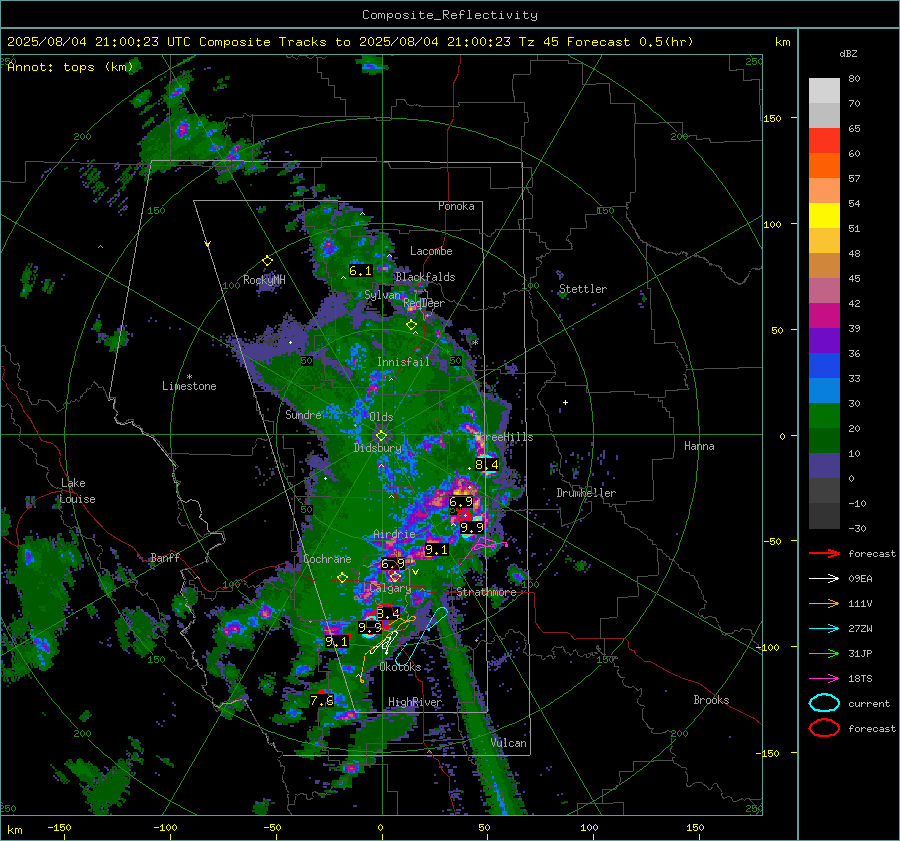
Task: Click the Sundre city label
Action: click(304, 414)
